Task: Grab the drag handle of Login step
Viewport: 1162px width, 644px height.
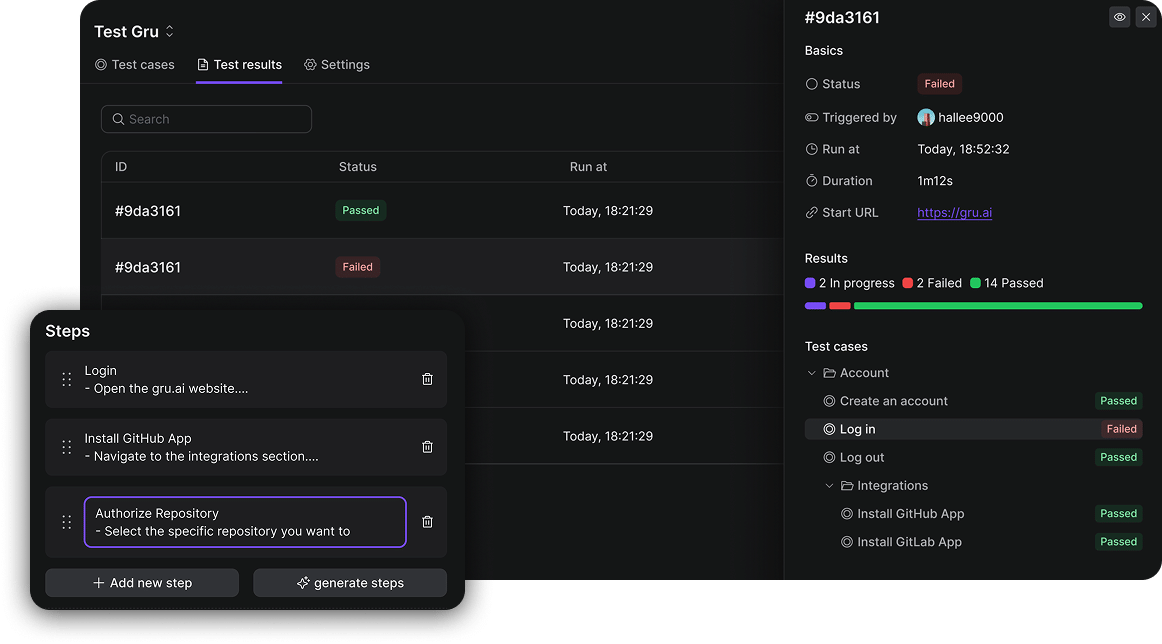Action: (x=67, y=379)
